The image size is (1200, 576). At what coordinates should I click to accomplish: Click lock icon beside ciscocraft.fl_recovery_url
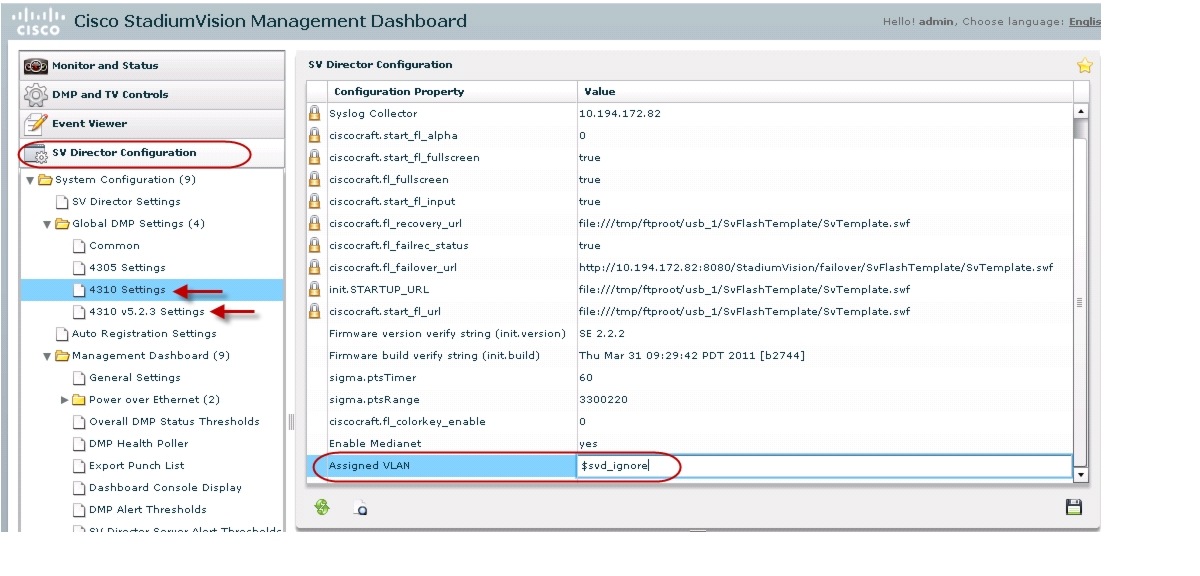pos(314,223)
